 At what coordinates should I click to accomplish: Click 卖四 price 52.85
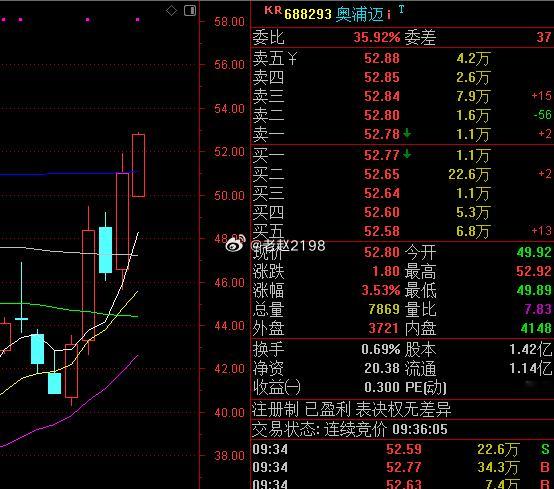coord(382,77)
